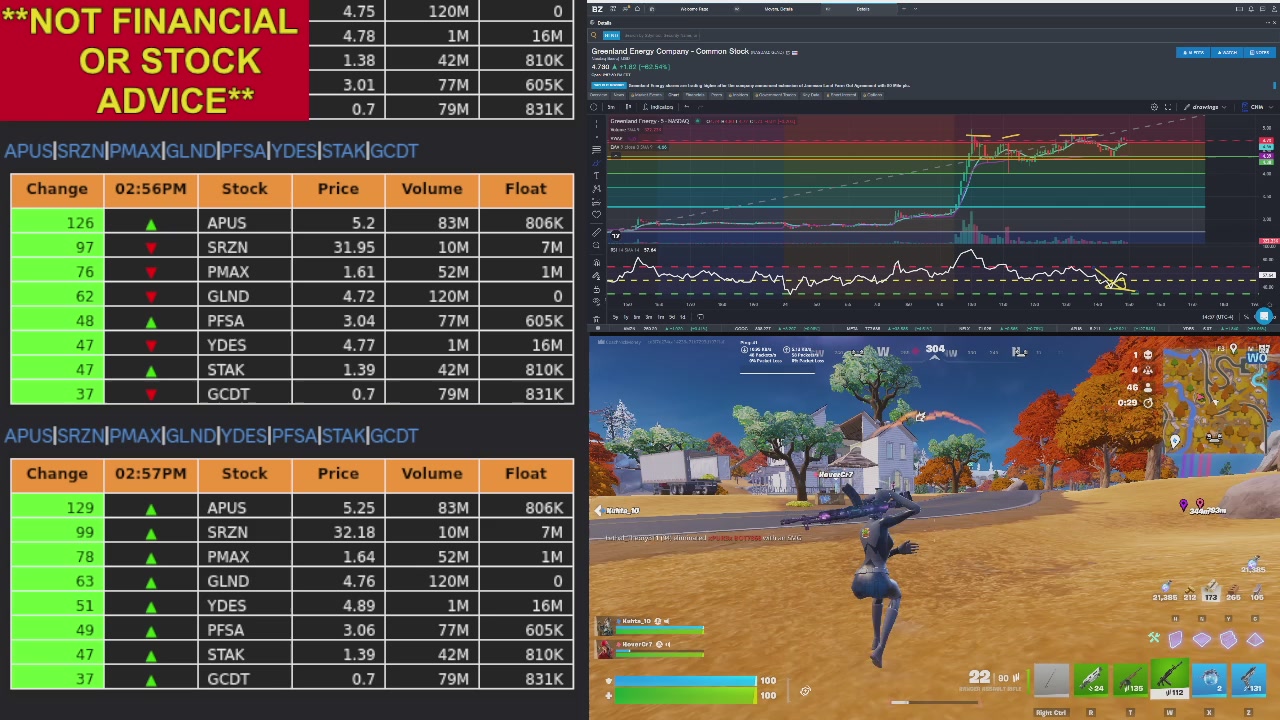Click YDES in the 02:57PM table
This screenshot has height=720, width=1280.
[227, 605]
